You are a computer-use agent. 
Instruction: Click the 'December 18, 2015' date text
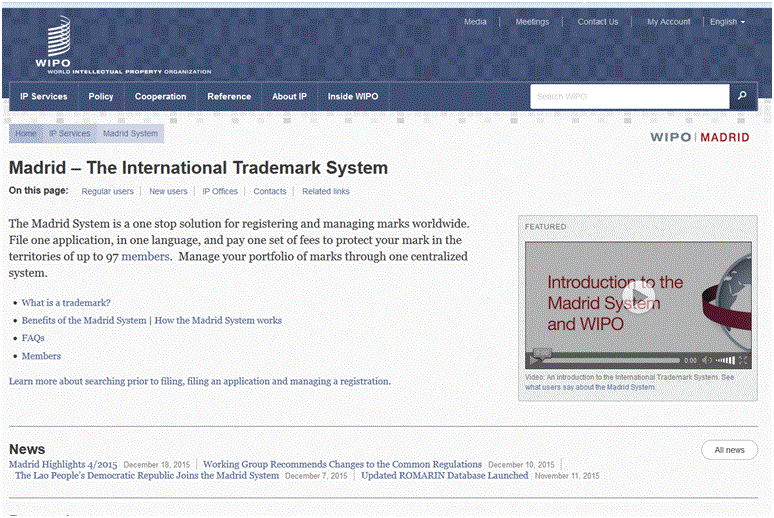tap(157, 465)
